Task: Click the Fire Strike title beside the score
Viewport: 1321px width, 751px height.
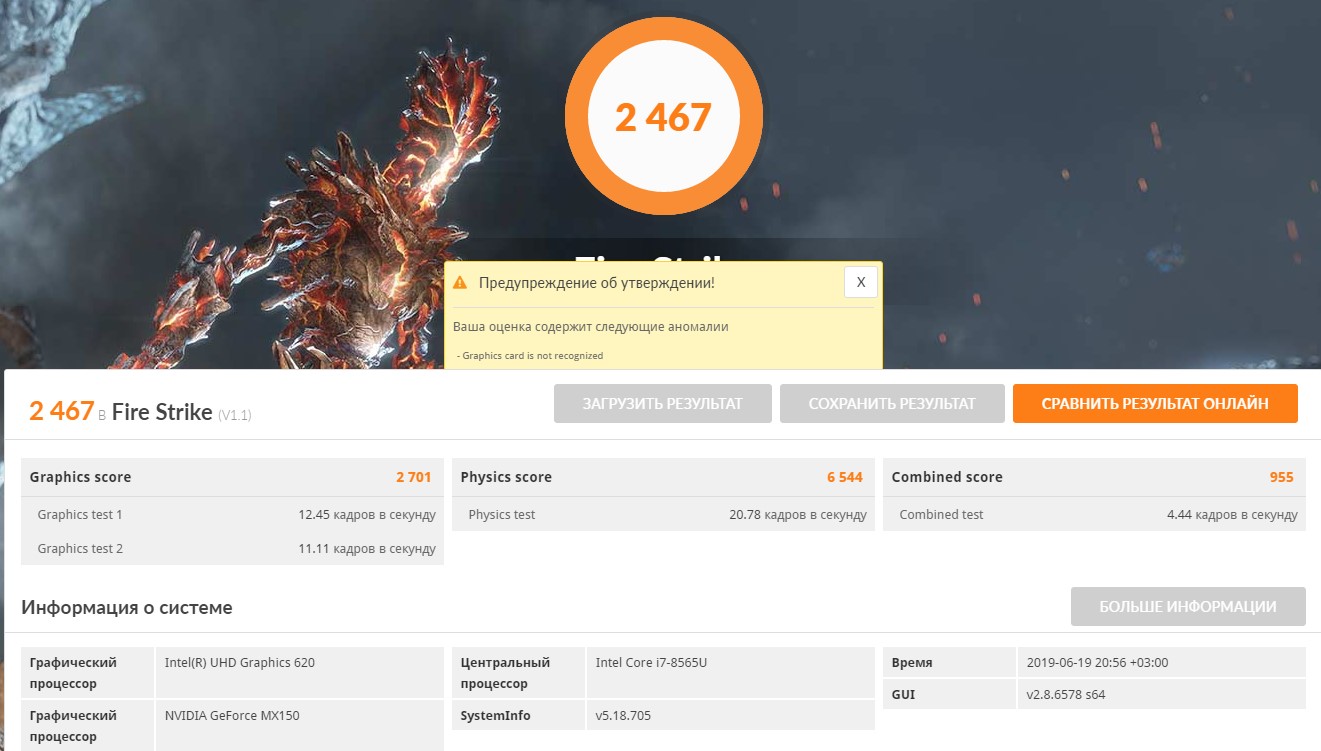Action: [x=162, y=411]
